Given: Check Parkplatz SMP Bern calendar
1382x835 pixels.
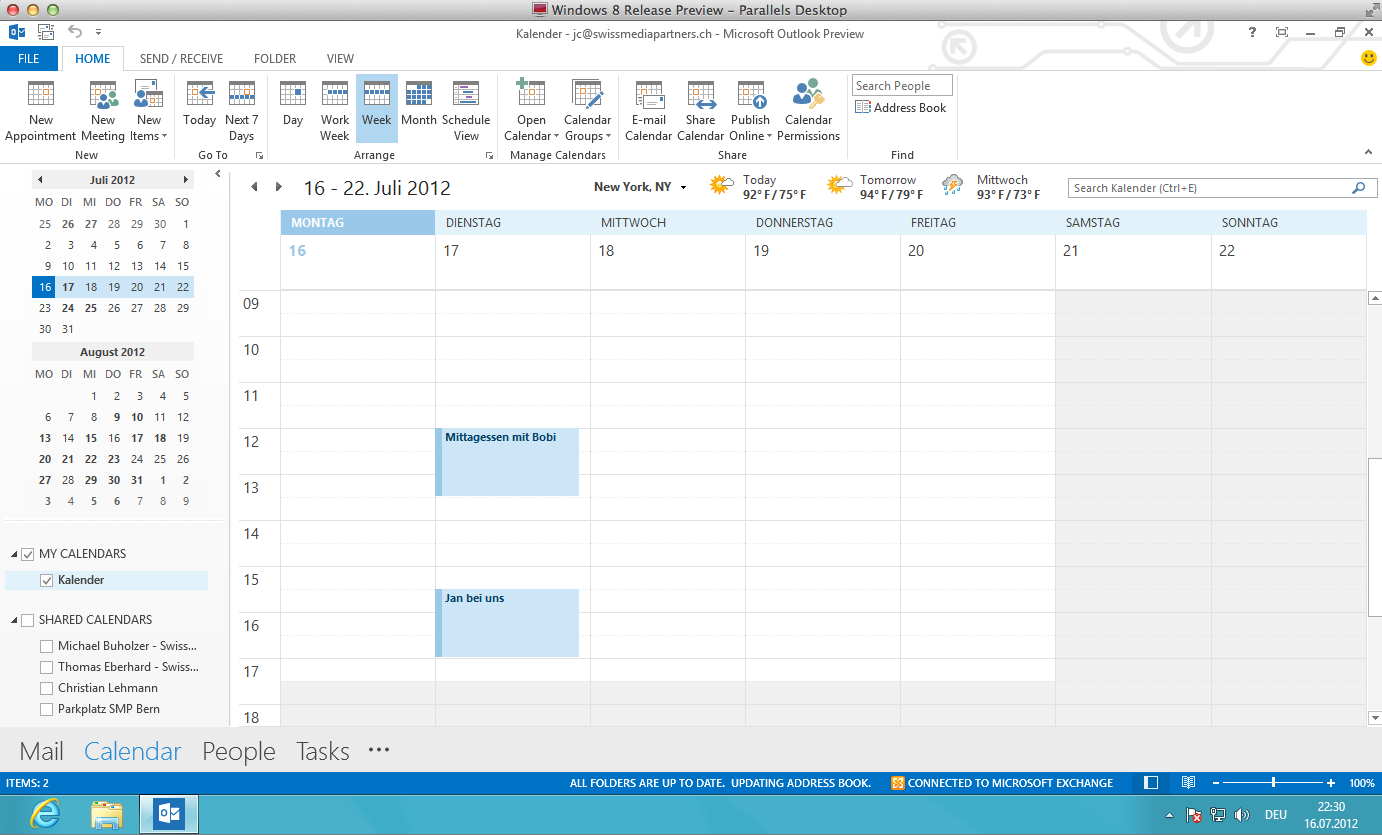Looking at the screenshot, I should tap(46, 709).
